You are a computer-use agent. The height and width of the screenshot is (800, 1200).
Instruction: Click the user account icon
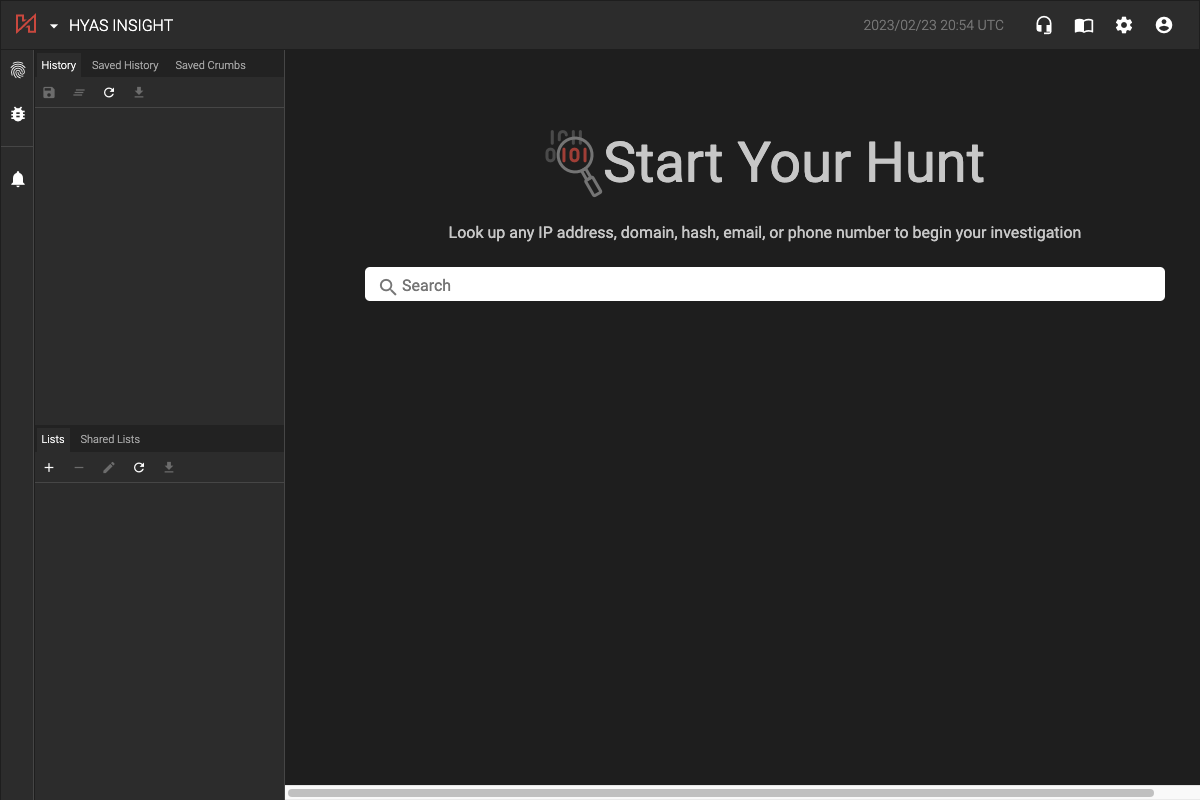pos(1164,25)
